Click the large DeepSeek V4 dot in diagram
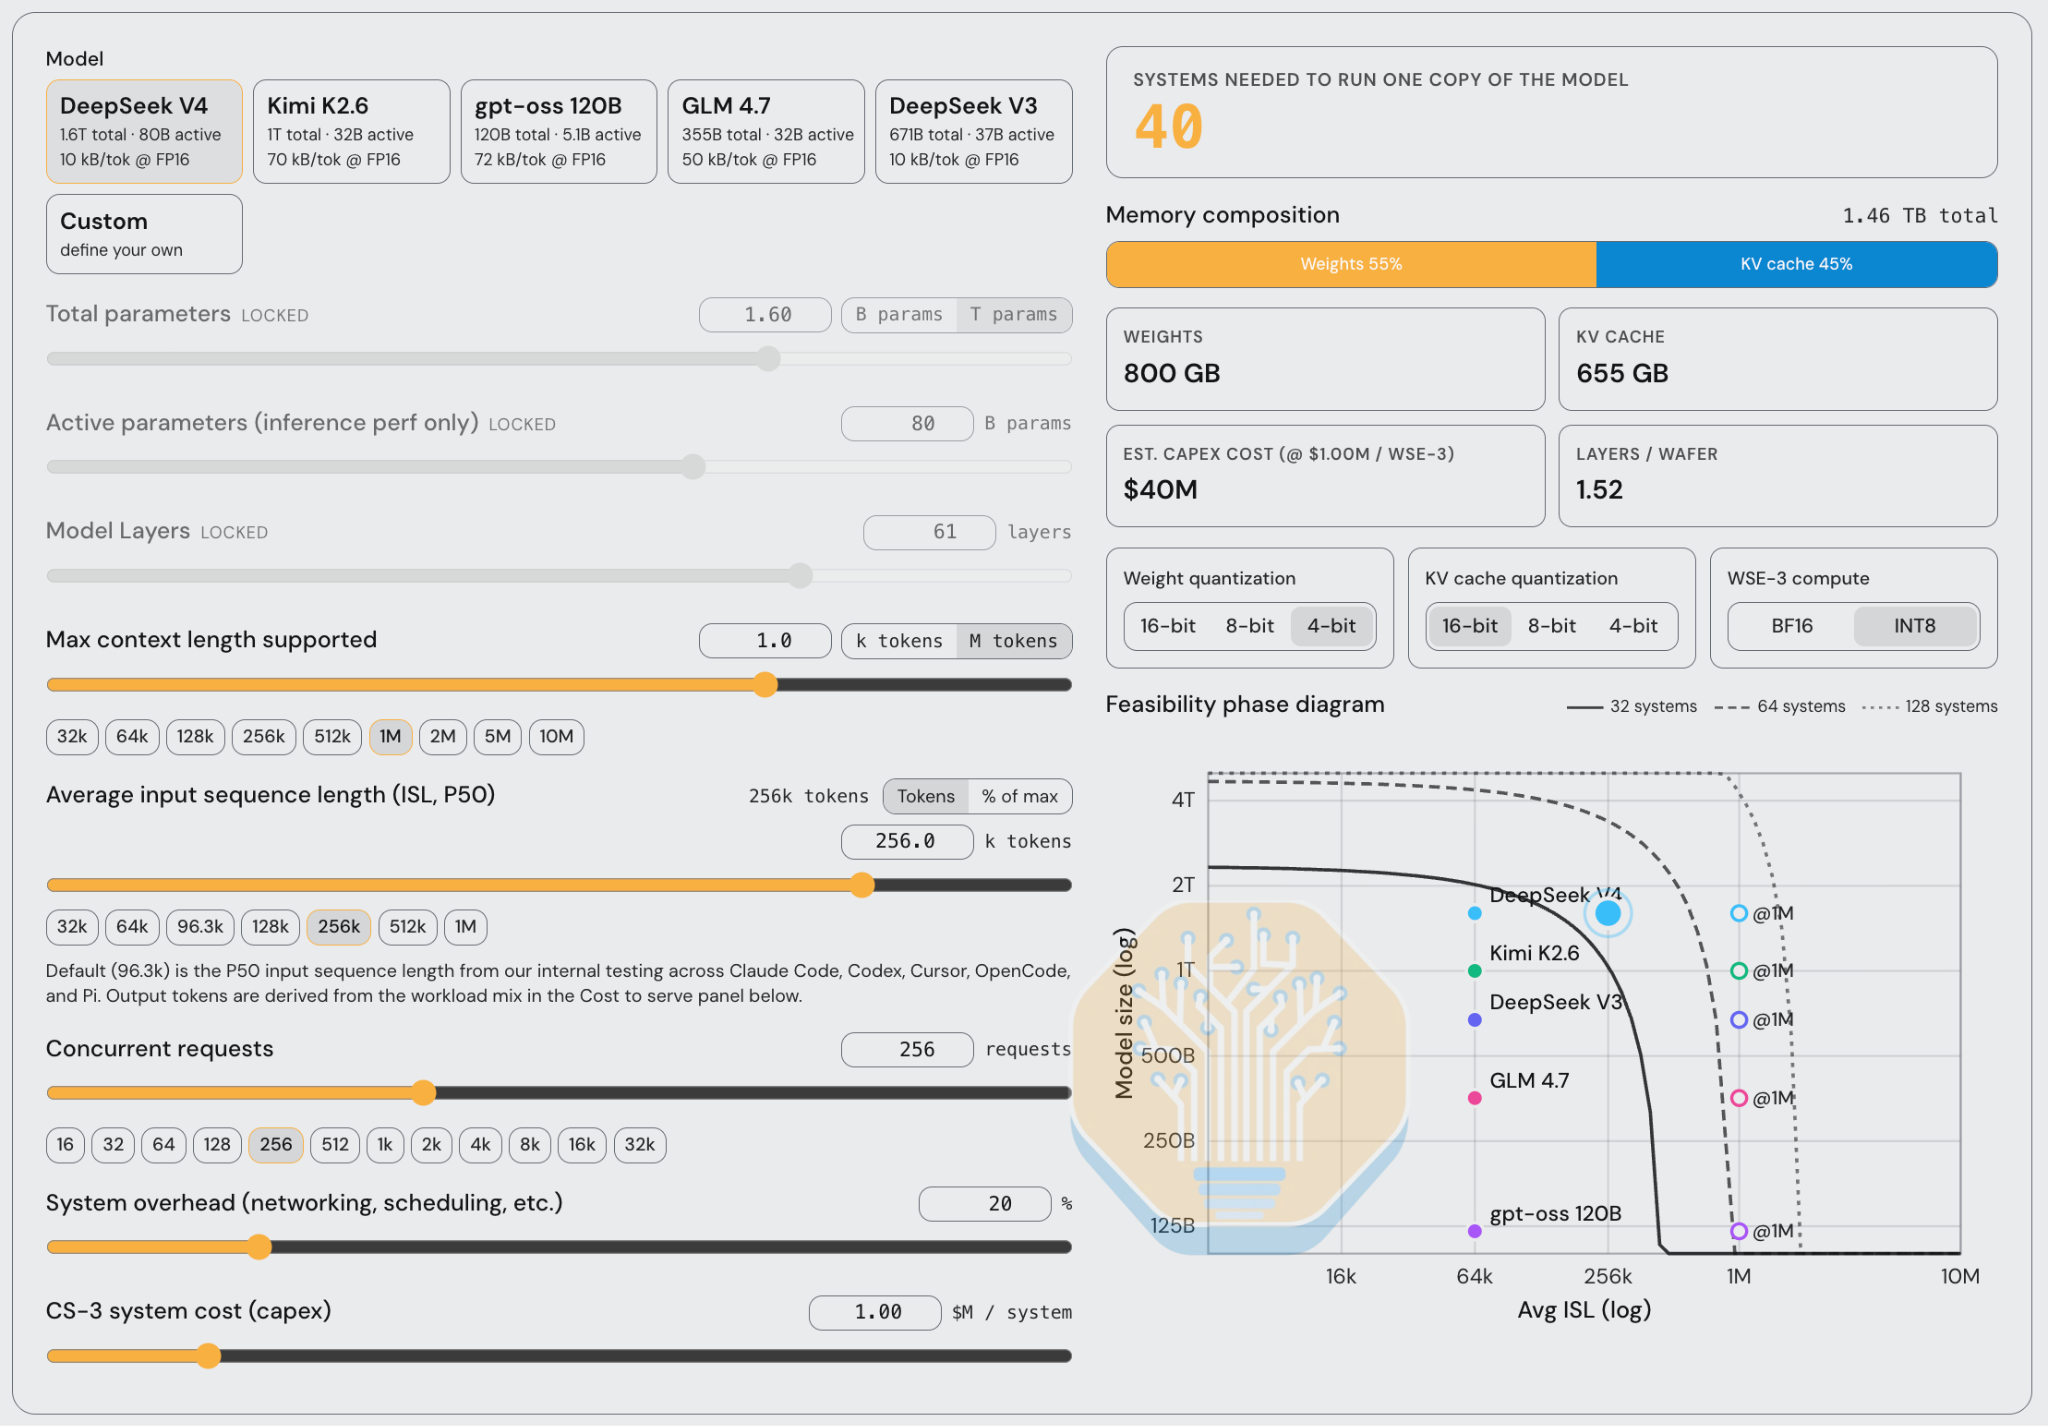 click(x=1608, y=913)
